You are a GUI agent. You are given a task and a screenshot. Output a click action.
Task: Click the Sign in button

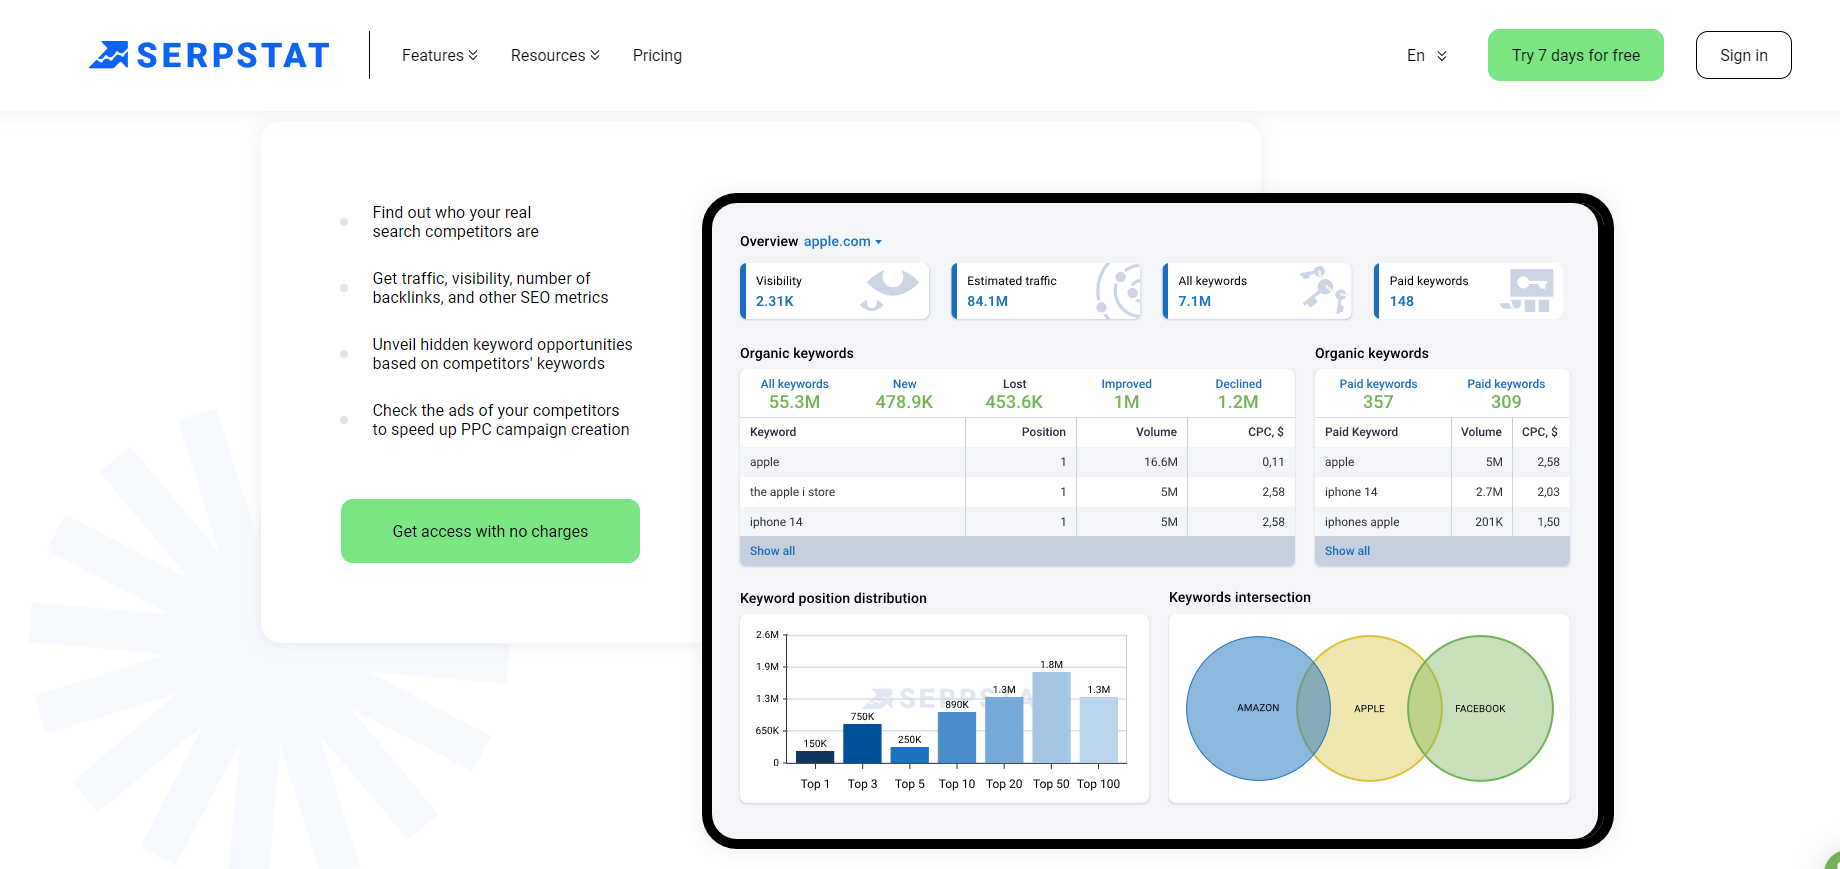click(x=1744, y=55)
